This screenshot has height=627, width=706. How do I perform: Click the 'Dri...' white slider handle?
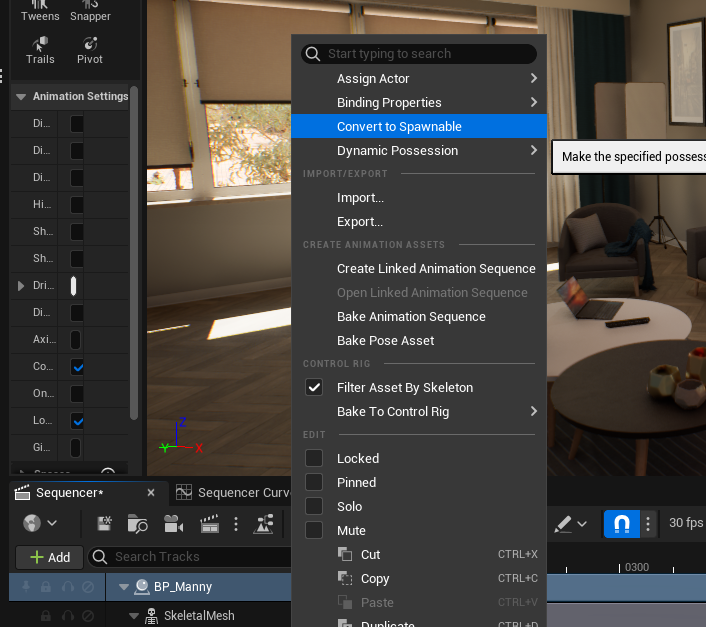pos(73,286)
